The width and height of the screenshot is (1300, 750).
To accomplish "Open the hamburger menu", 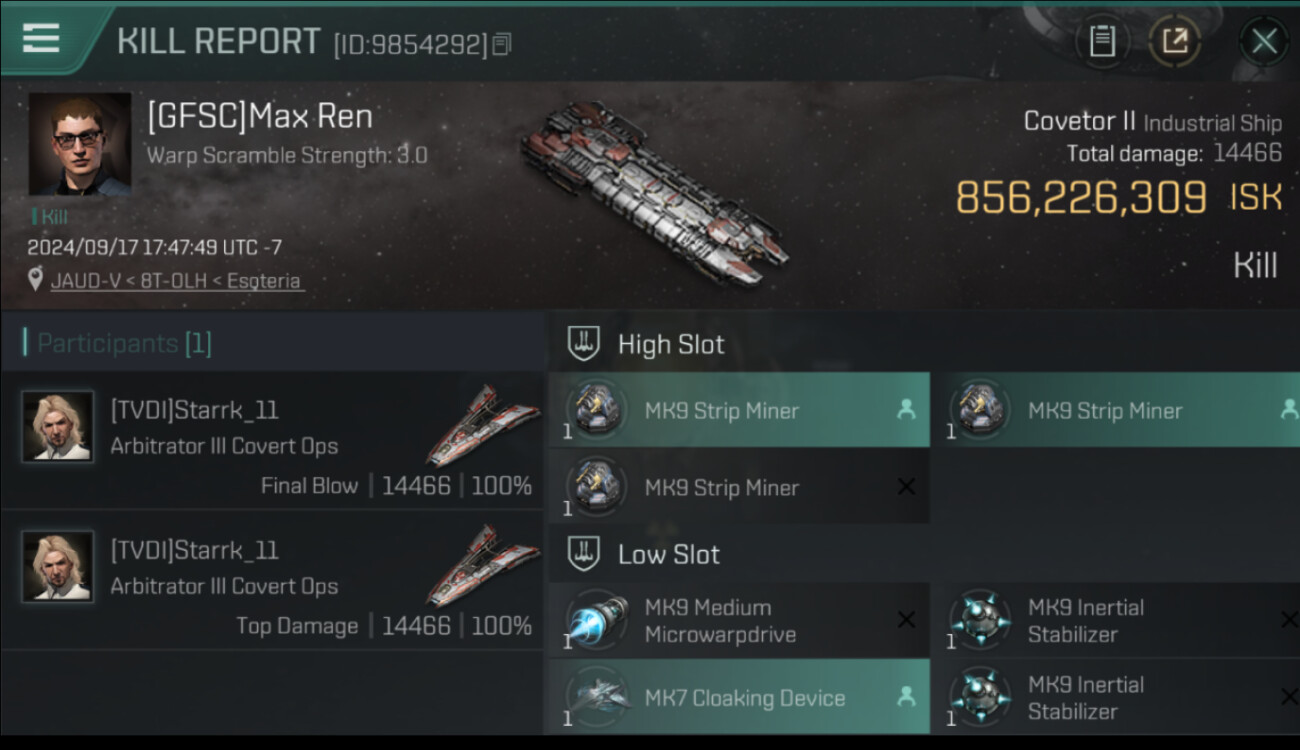I will 40,38.
